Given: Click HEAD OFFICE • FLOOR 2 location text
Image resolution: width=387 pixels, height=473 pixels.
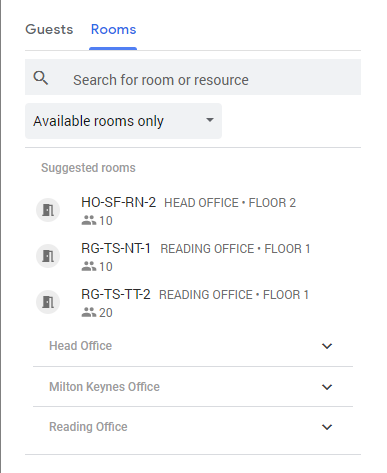Looking at the screenshot, I should (230, 203).
